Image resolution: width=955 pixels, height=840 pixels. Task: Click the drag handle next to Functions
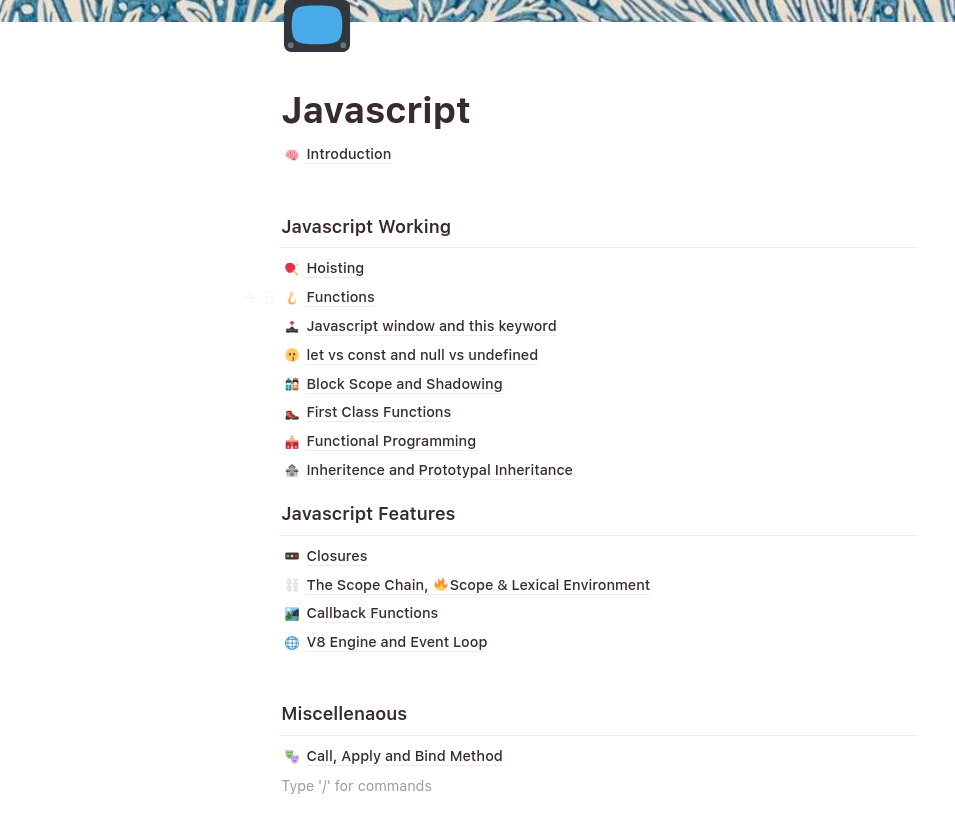coord(269,297)
